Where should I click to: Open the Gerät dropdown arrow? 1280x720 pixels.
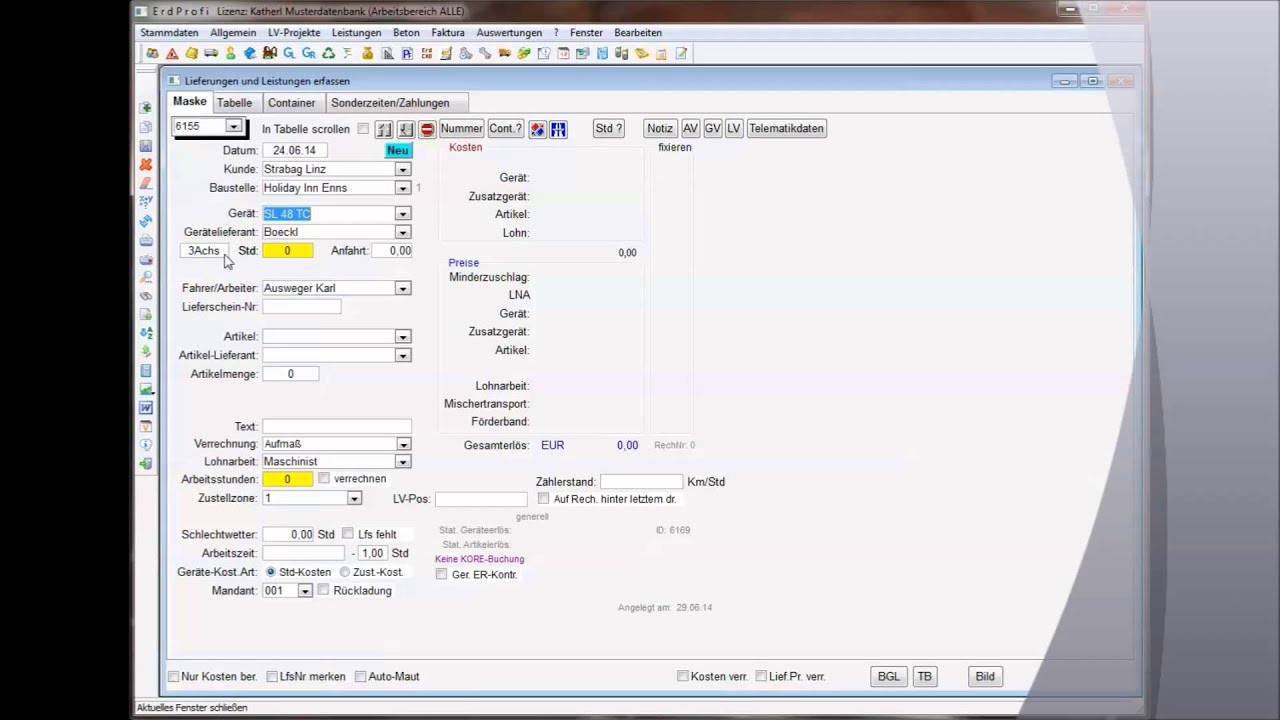tap(402, 214)
